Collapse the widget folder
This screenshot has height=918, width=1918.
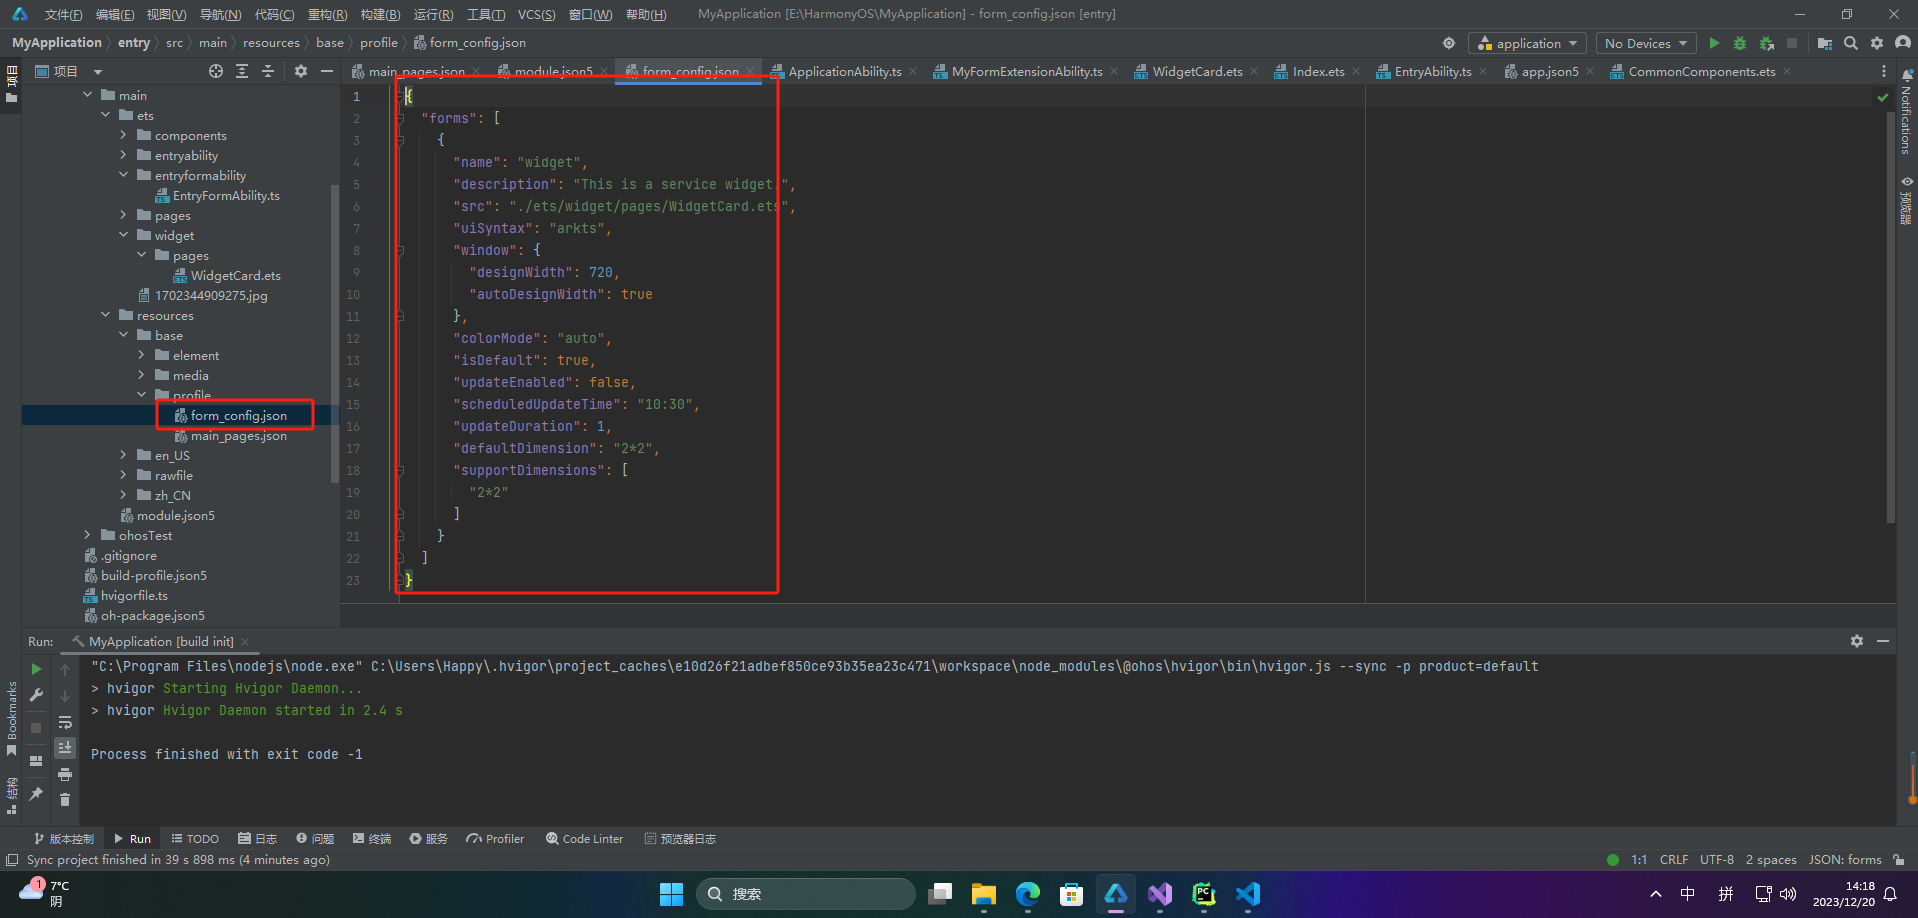124,235
